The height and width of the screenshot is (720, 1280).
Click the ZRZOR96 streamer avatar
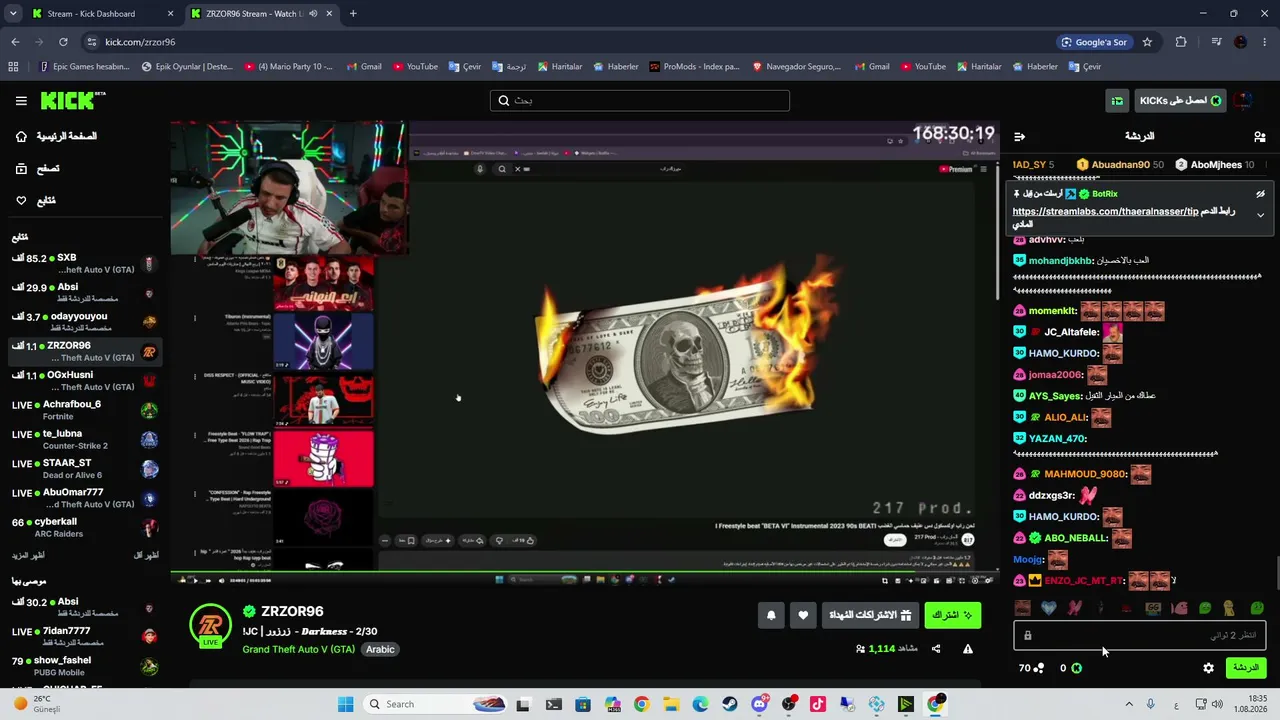210,625
